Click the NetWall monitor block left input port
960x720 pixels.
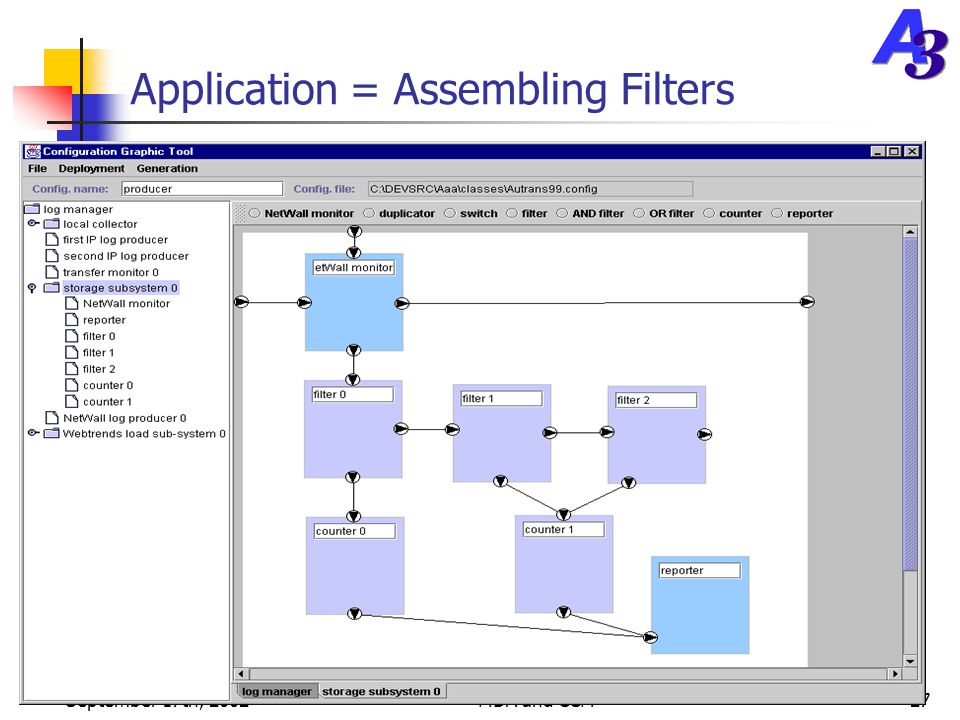(304, 302)
